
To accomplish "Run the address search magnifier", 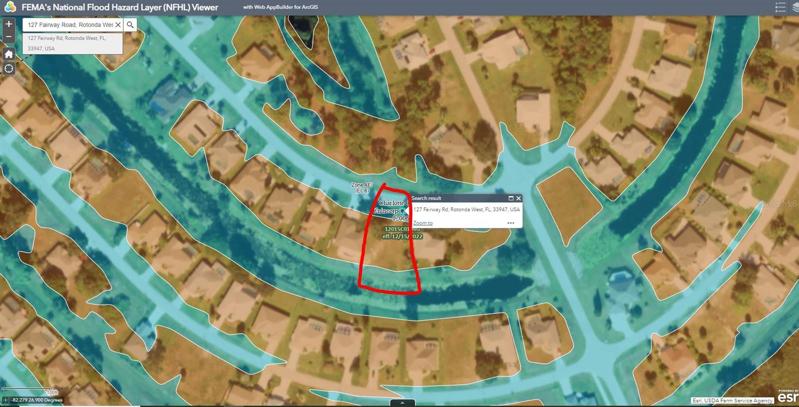I will click(x=130, y=24).
